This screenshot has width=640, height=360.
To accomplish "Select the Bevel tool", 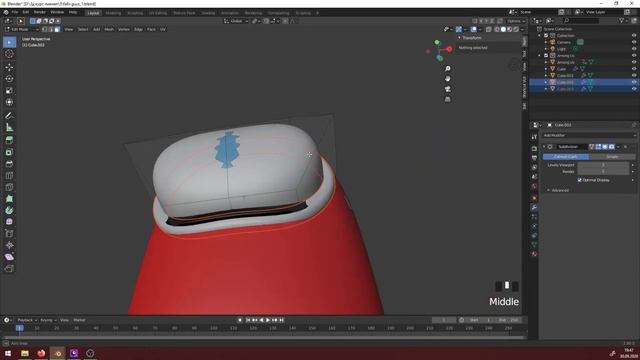I will coord(9,164).
